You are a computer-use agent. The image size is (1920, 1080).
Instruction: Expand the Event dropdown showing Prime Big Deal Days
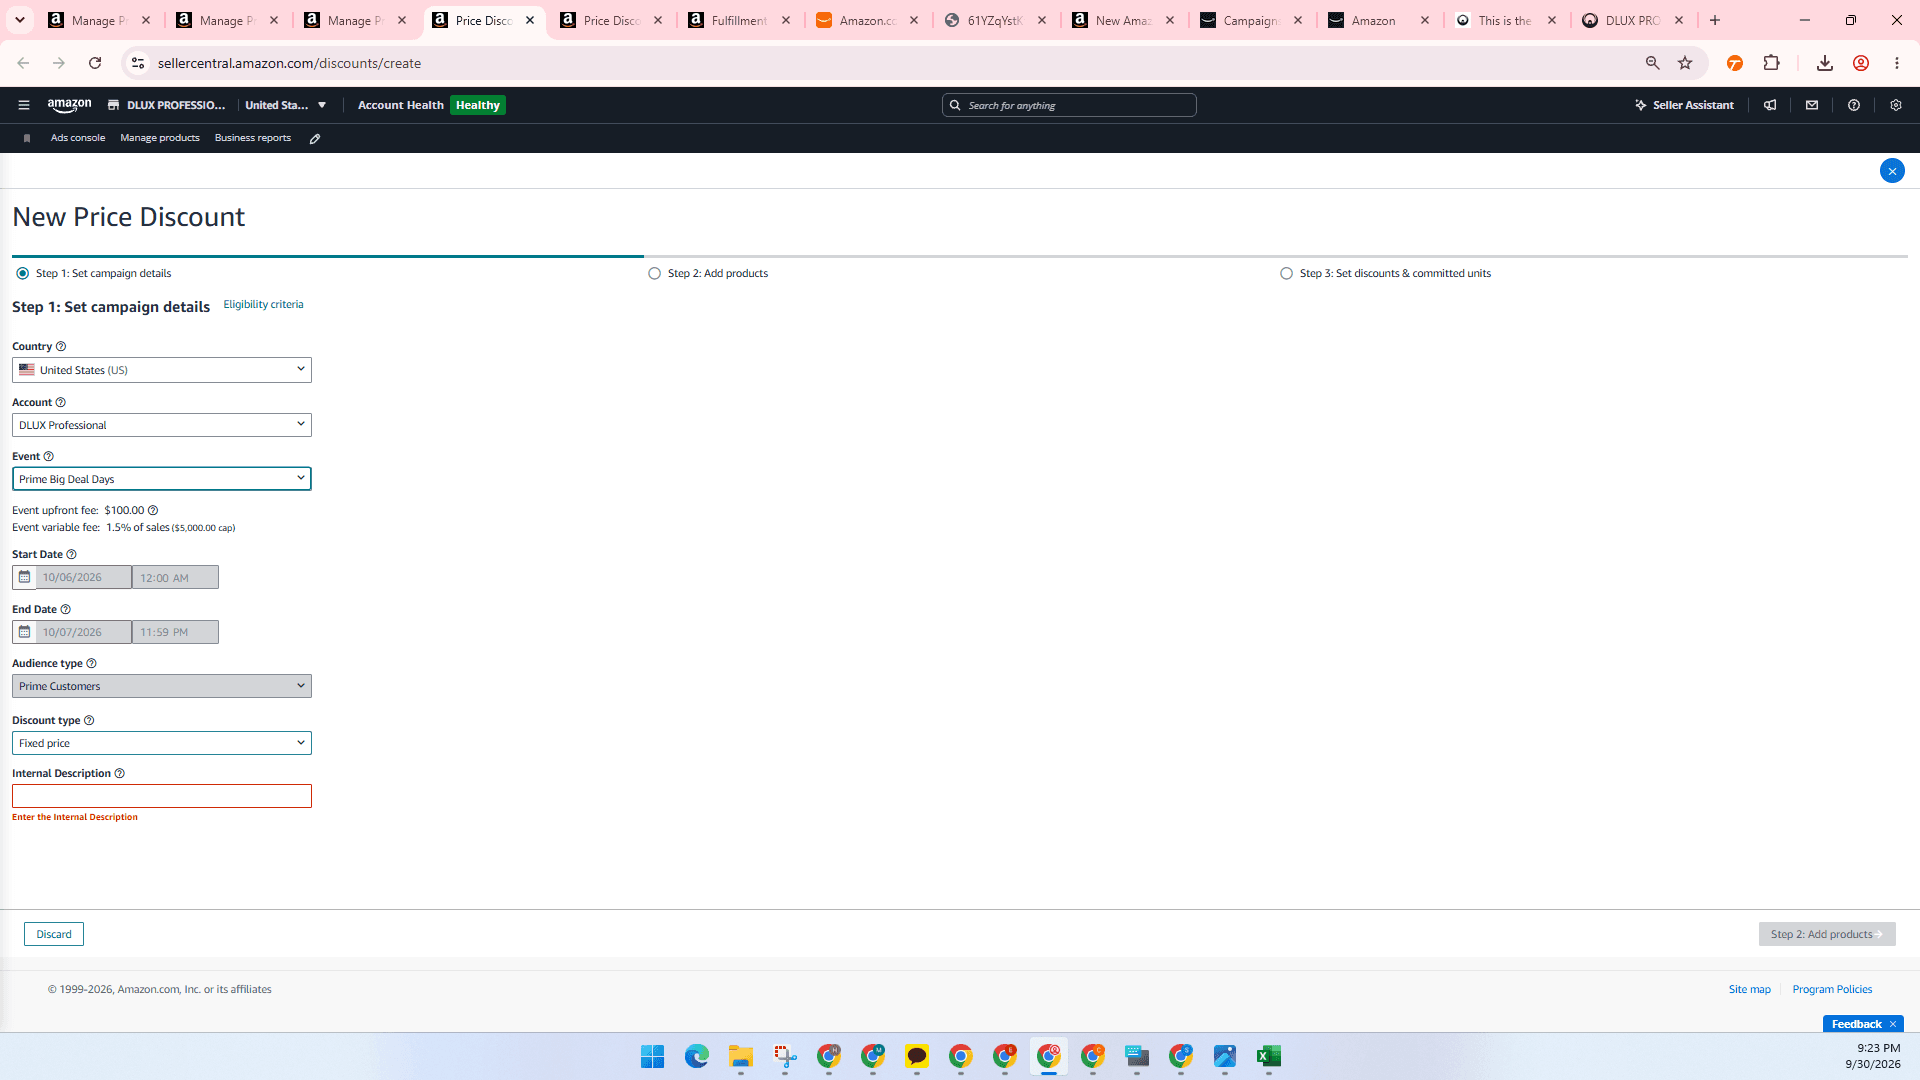pos(162,479)
